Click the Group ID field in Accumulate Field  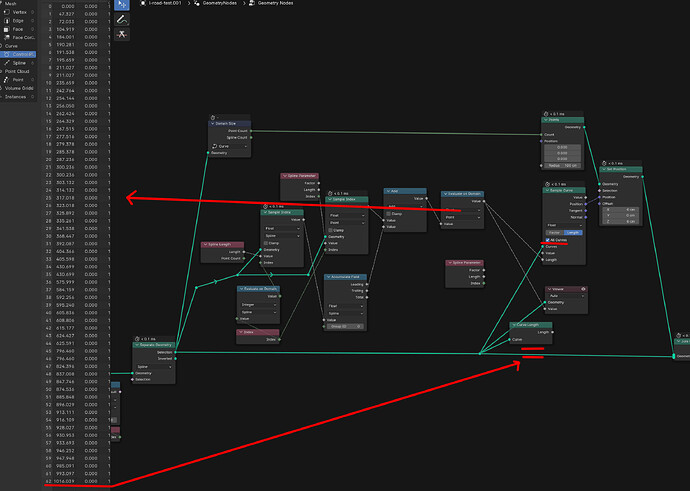click(346, 326)
